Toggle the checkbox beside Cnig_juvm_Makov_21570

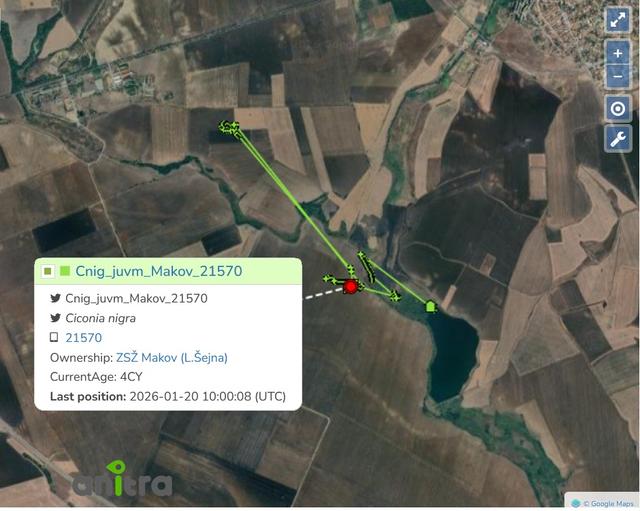pos(48,271)
